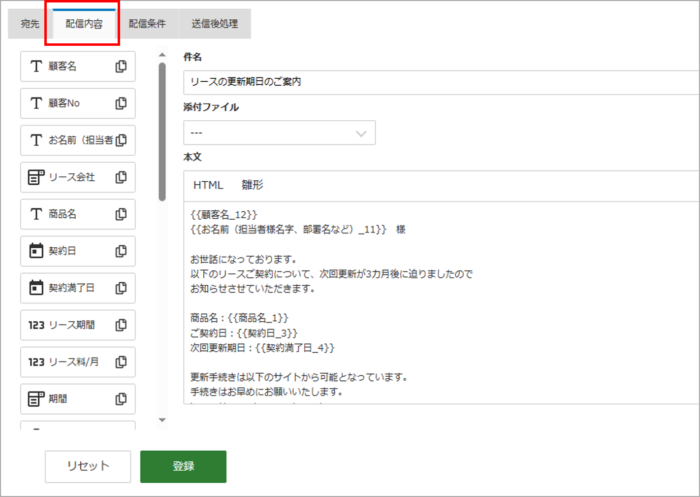This screenshot has height=497, width=700.
Task: Click the {{契約日_3}} placeholder in body
Action: click(267, 333)
